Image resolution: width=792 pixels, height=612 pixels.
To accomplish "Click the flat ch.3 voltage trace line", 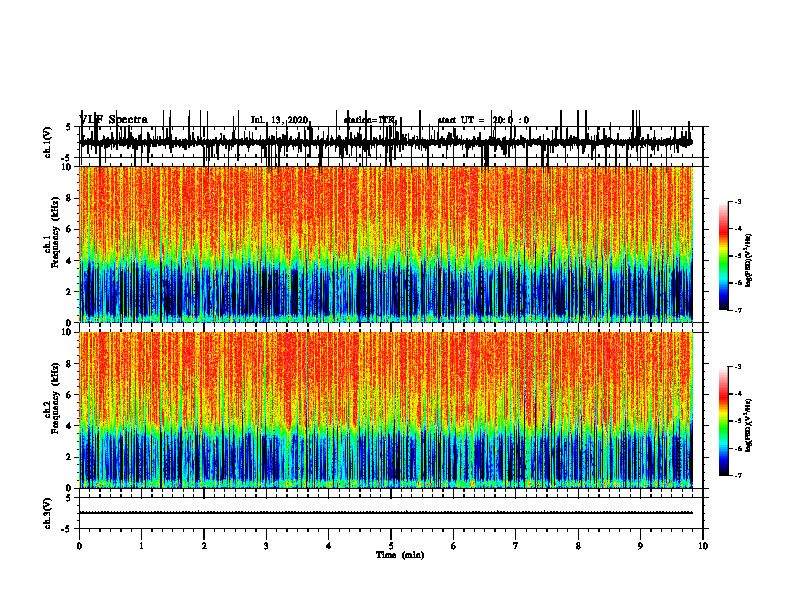I will click(385, 513).
